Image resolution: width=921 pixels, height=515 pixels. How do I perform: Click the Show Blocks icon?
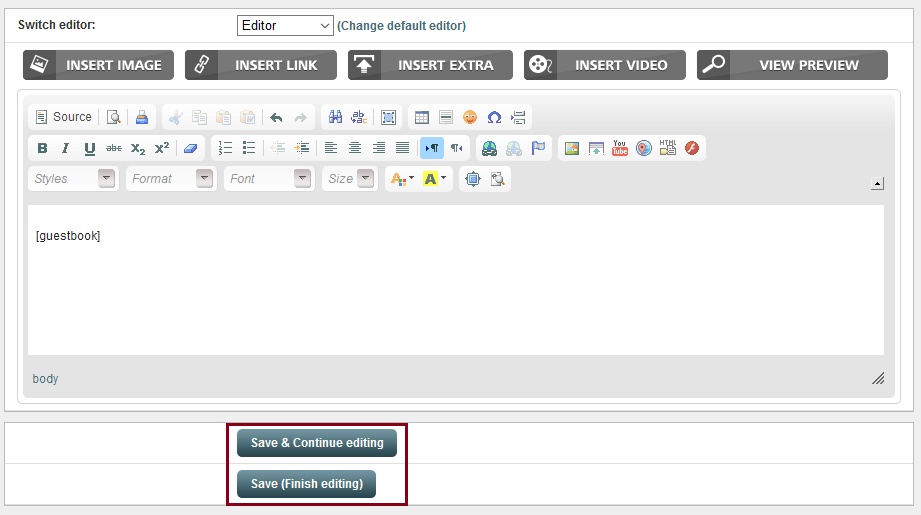497,179
